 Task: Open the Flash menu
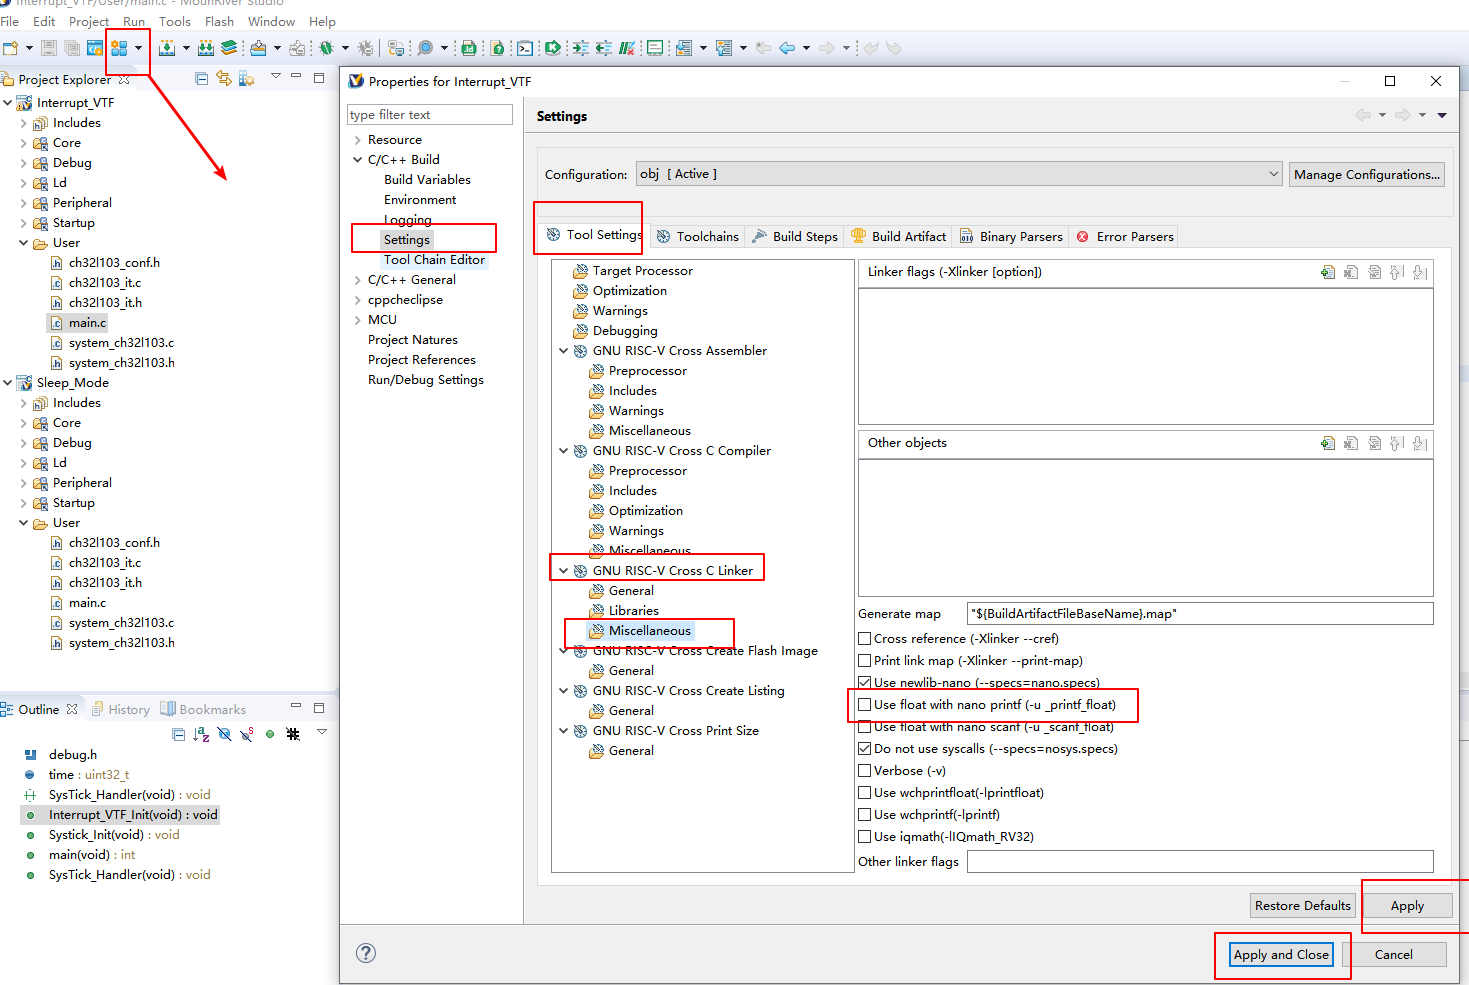[219, 21]
